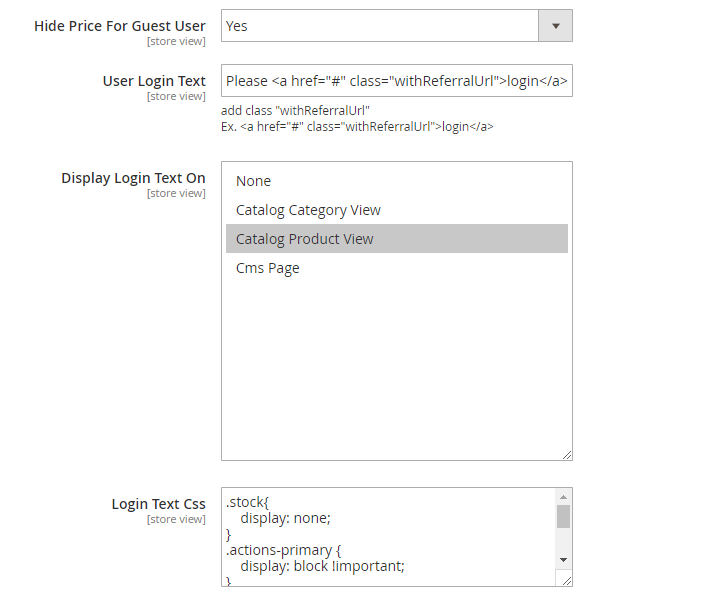Viewport: 704px width, 613px height.
Task: Click the Hide Price select showing Yes
Action: [x=380, y=26]
